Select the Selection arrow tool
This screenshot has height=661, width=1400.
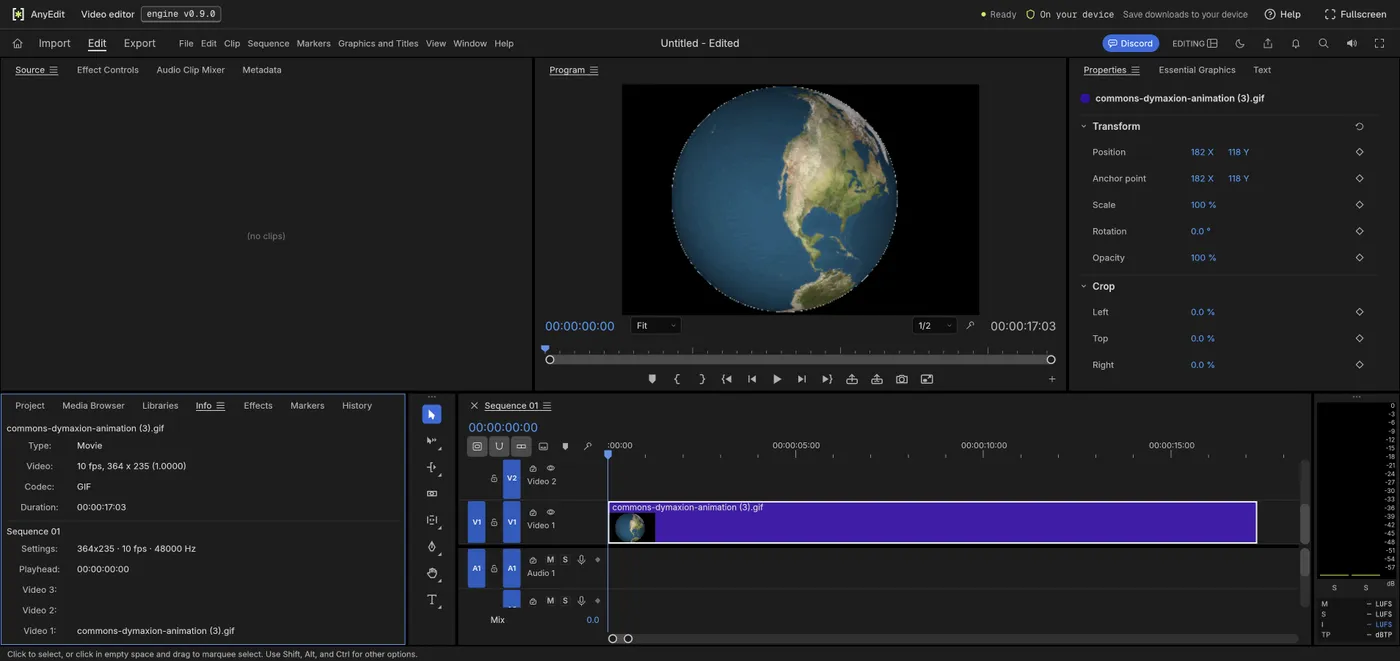click(x=432, y=414)
